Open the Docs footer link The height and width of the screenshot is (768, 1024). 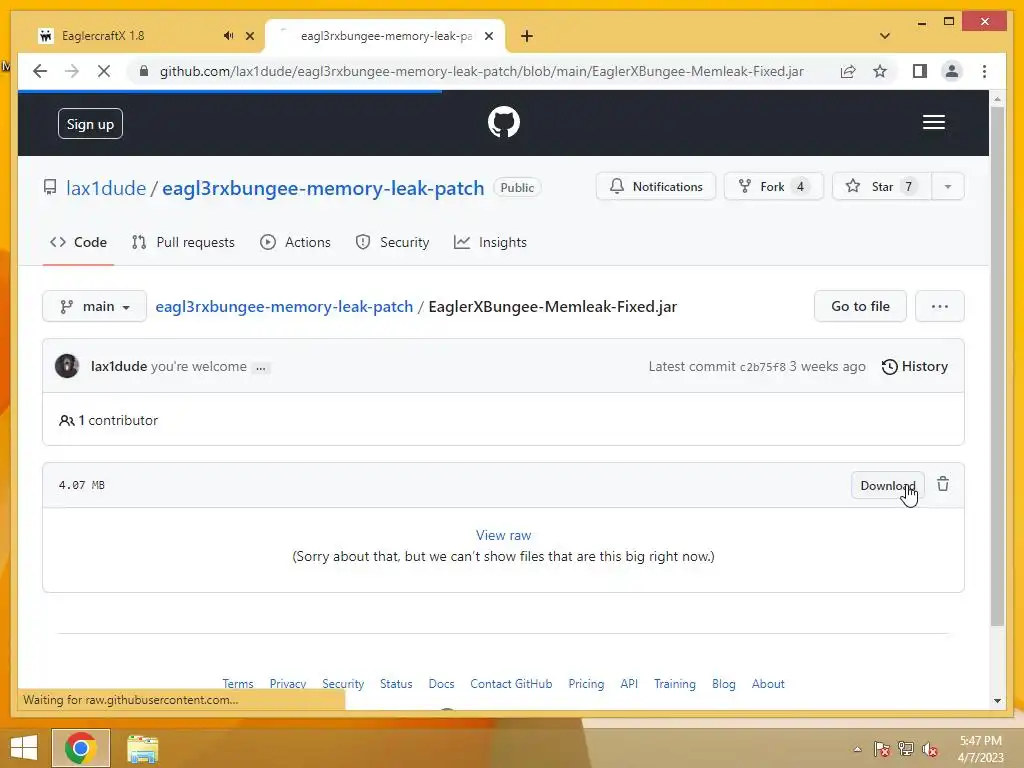point(441,684)
